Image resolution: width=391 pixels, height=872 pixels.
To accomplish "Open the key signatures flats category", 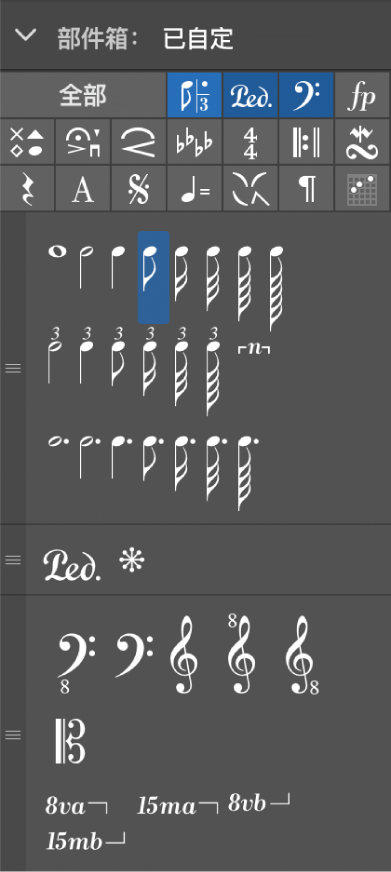I will tap(195, 142).
